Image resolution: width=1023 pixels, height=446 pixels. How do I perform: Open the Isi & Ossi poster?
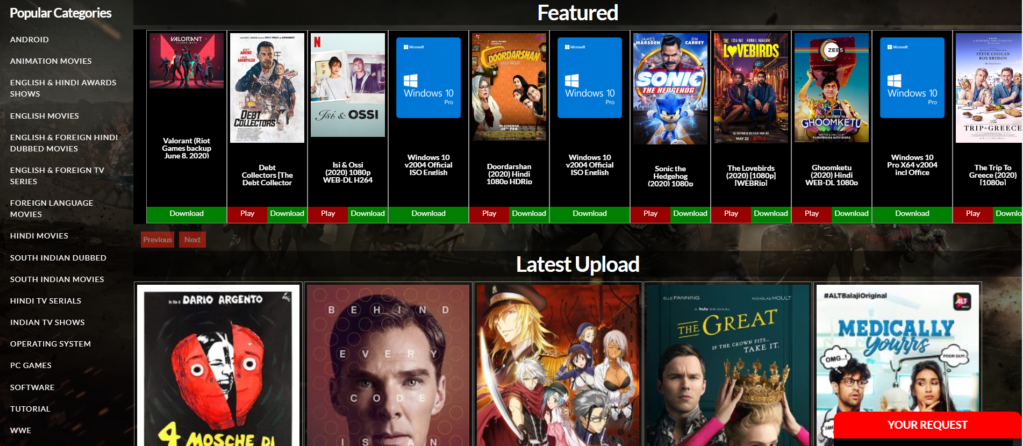tap(348, 85)
